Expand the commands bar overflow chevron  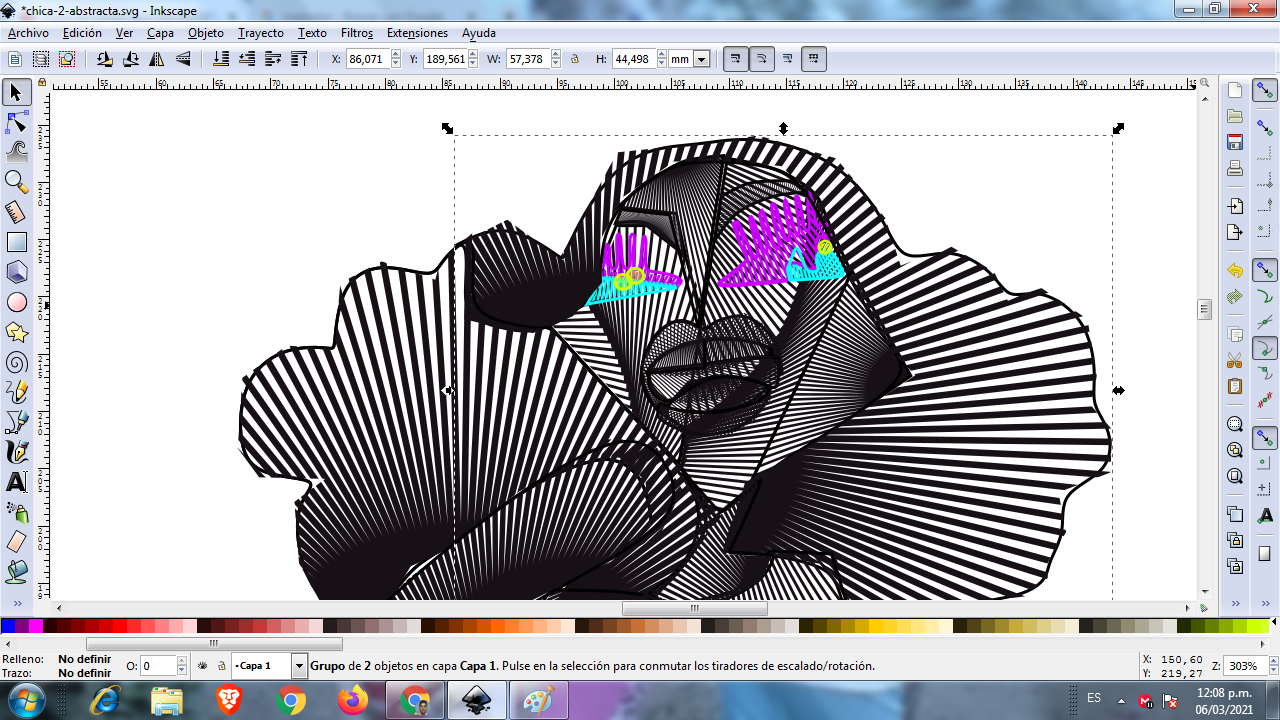[1235, 604]
